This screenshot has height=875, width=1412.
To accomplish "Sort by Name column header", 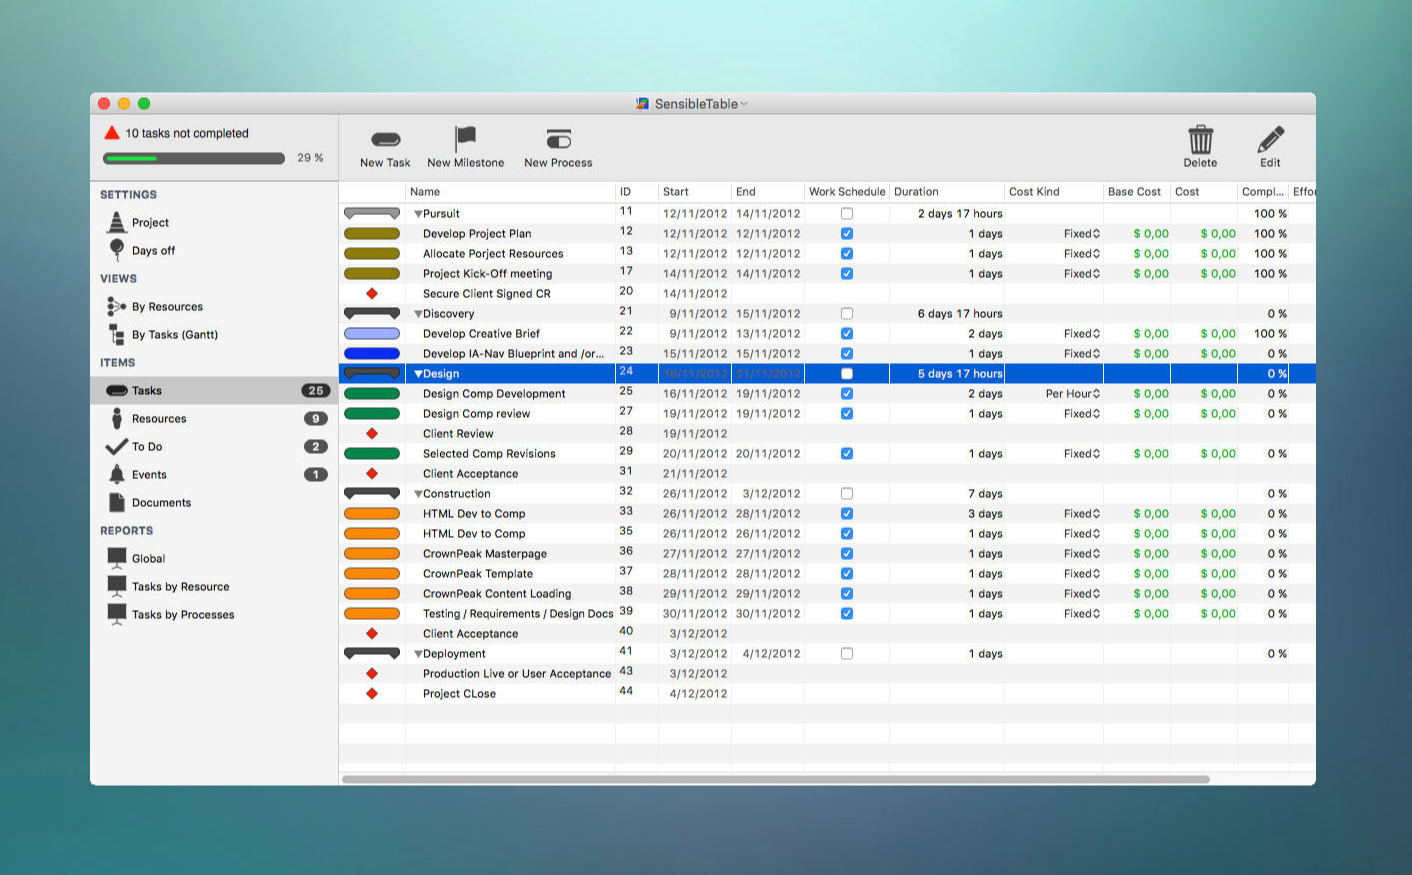I will click(510, 192).
